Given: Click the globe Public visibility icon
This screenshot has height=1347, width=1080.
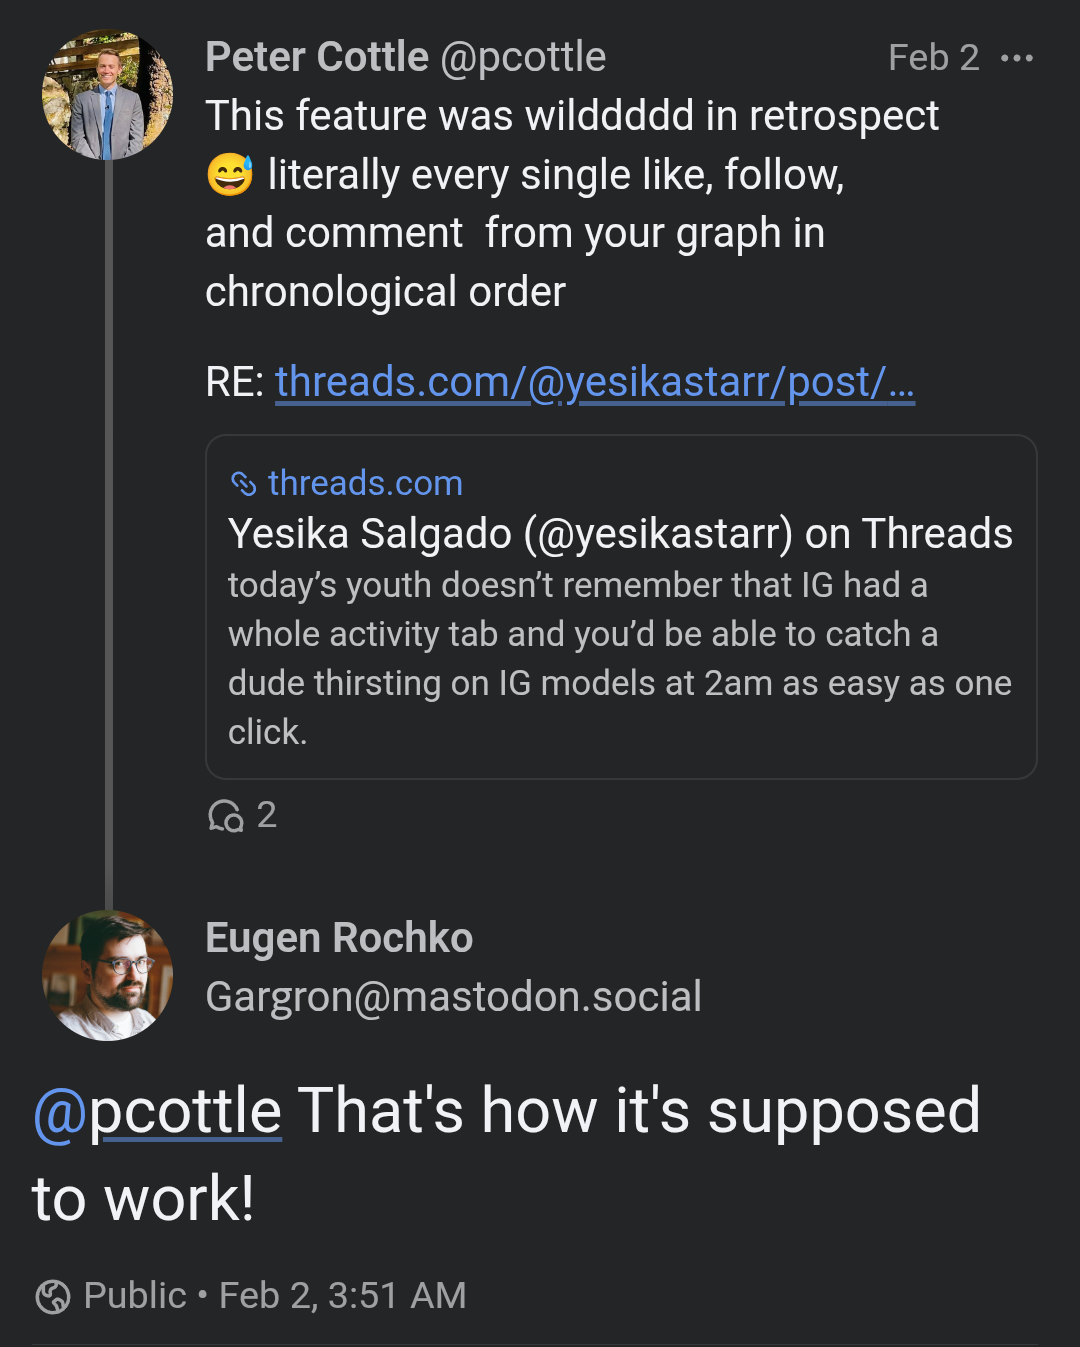Looking at the screenshot, I should [x=53, y=1297].
